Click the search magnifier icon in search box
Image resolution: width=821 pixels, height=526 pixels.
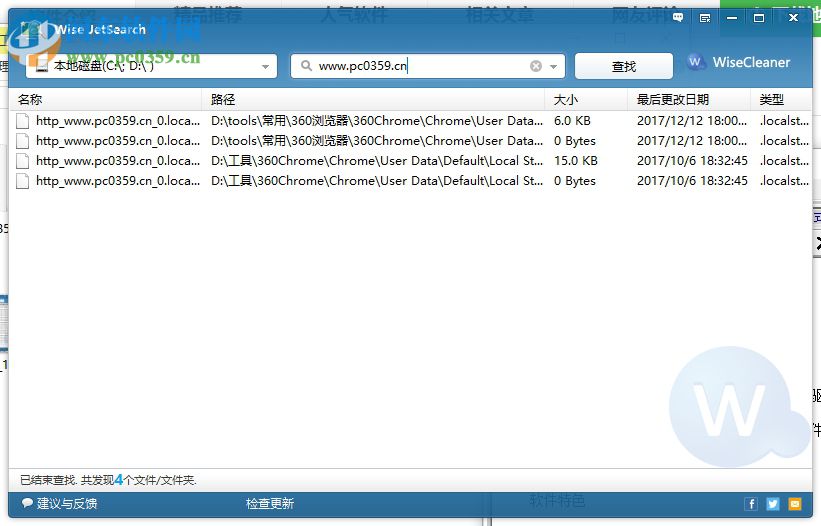pyautogui.click(x=306, y=65)
